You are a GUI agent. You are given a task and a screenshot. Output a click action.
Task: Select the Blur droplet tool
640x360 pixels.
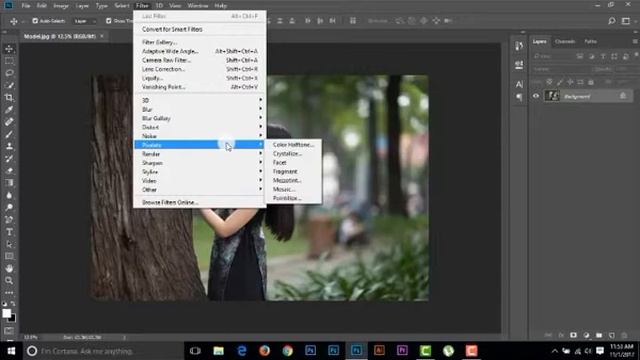9,195
